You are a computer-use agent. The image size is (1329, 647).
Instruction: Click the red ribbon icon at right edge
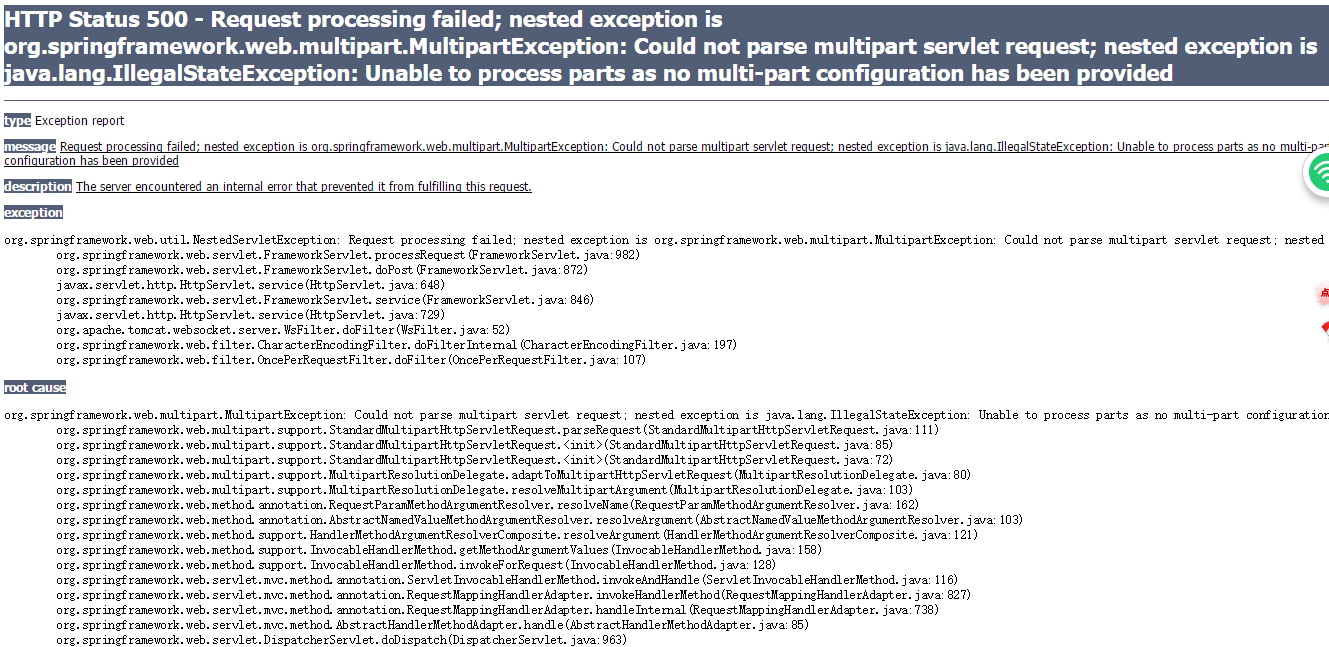1324,328
